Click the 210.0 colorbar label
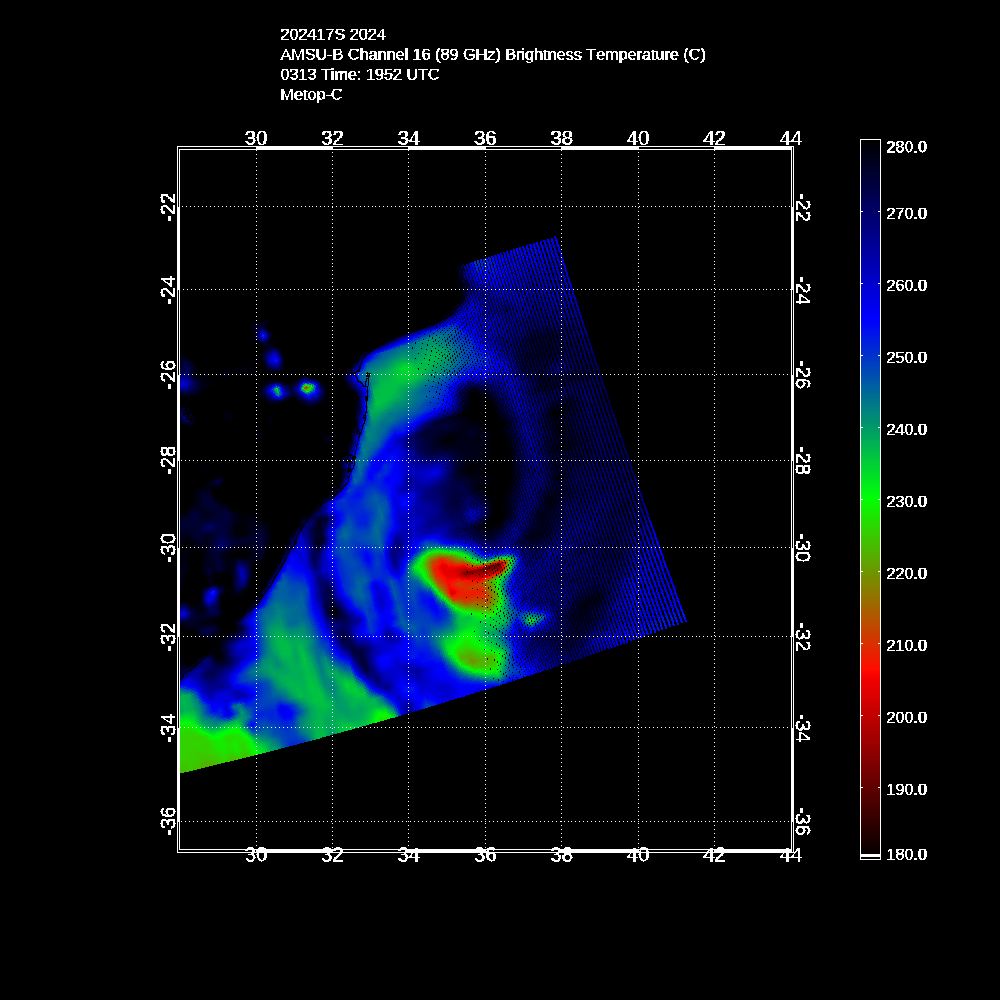 [906, 646]
